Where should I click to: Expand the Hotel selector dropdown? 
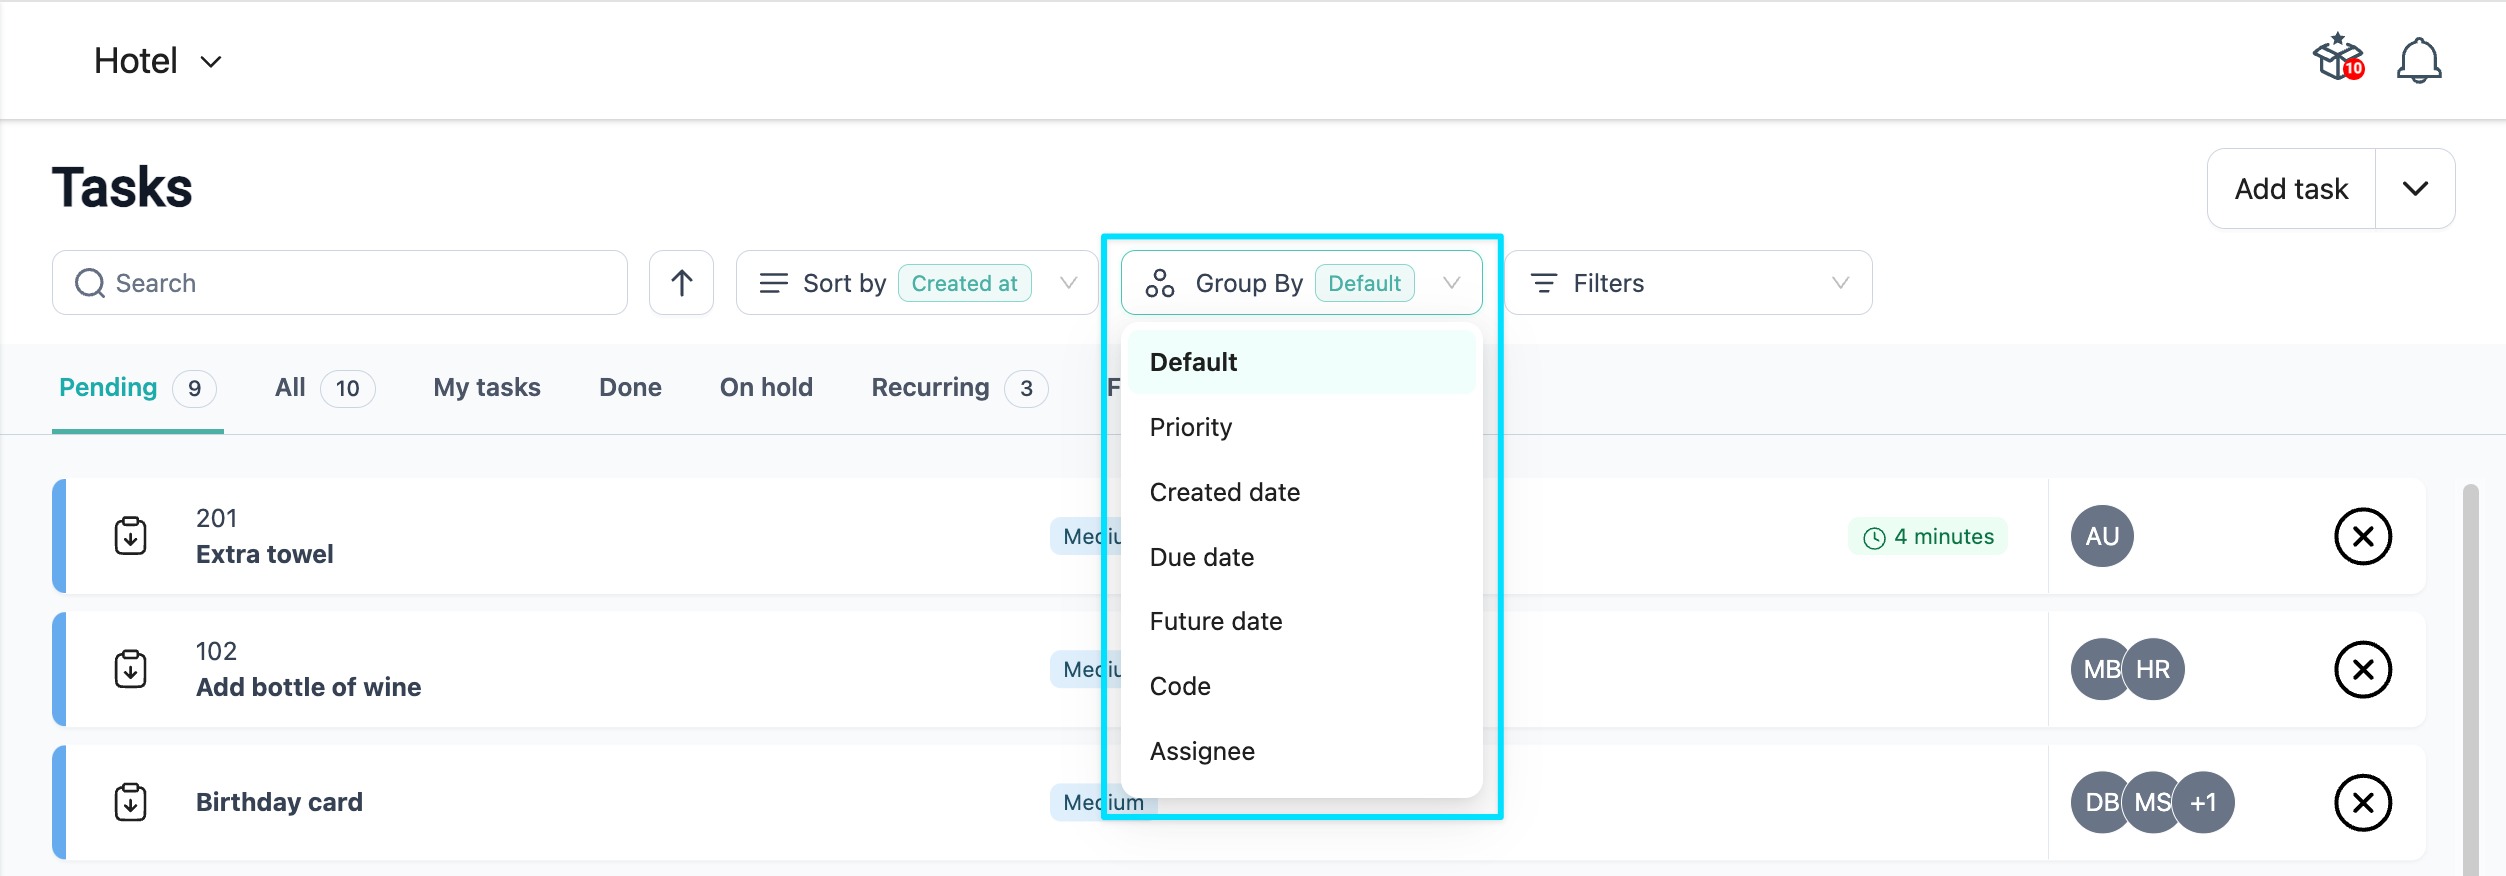click(x=158, y=61)
